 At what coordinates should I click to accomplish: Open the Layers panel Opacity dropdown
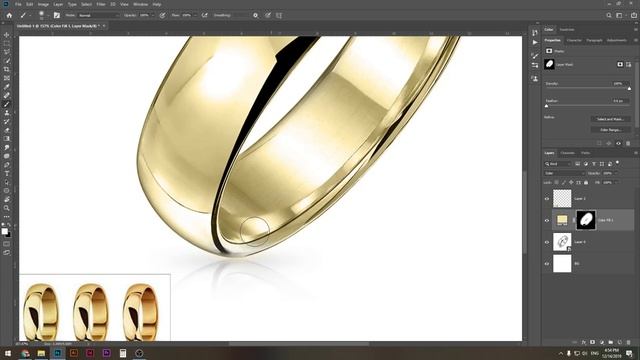click(616, 173)
